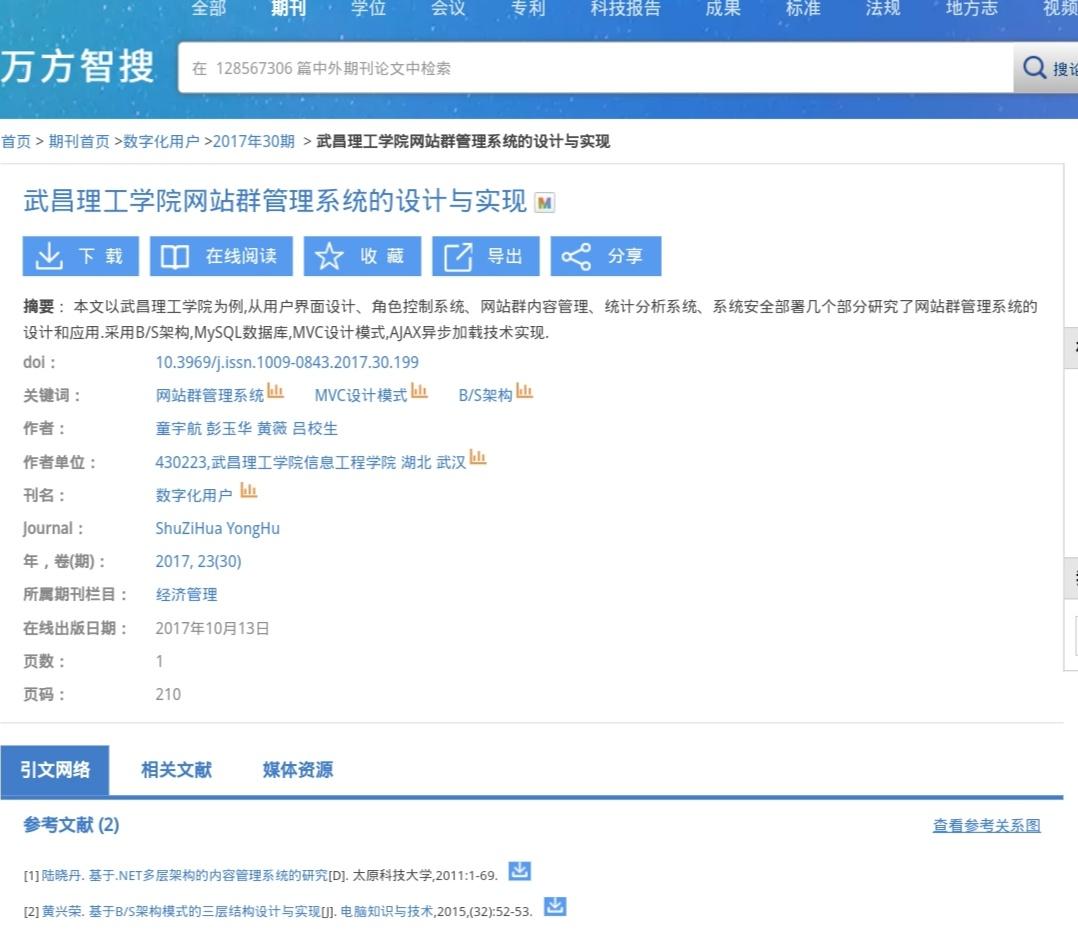
Task: Click chart icon next to 网站群管理系统 keyword
Action: click(x=276, y=392)
